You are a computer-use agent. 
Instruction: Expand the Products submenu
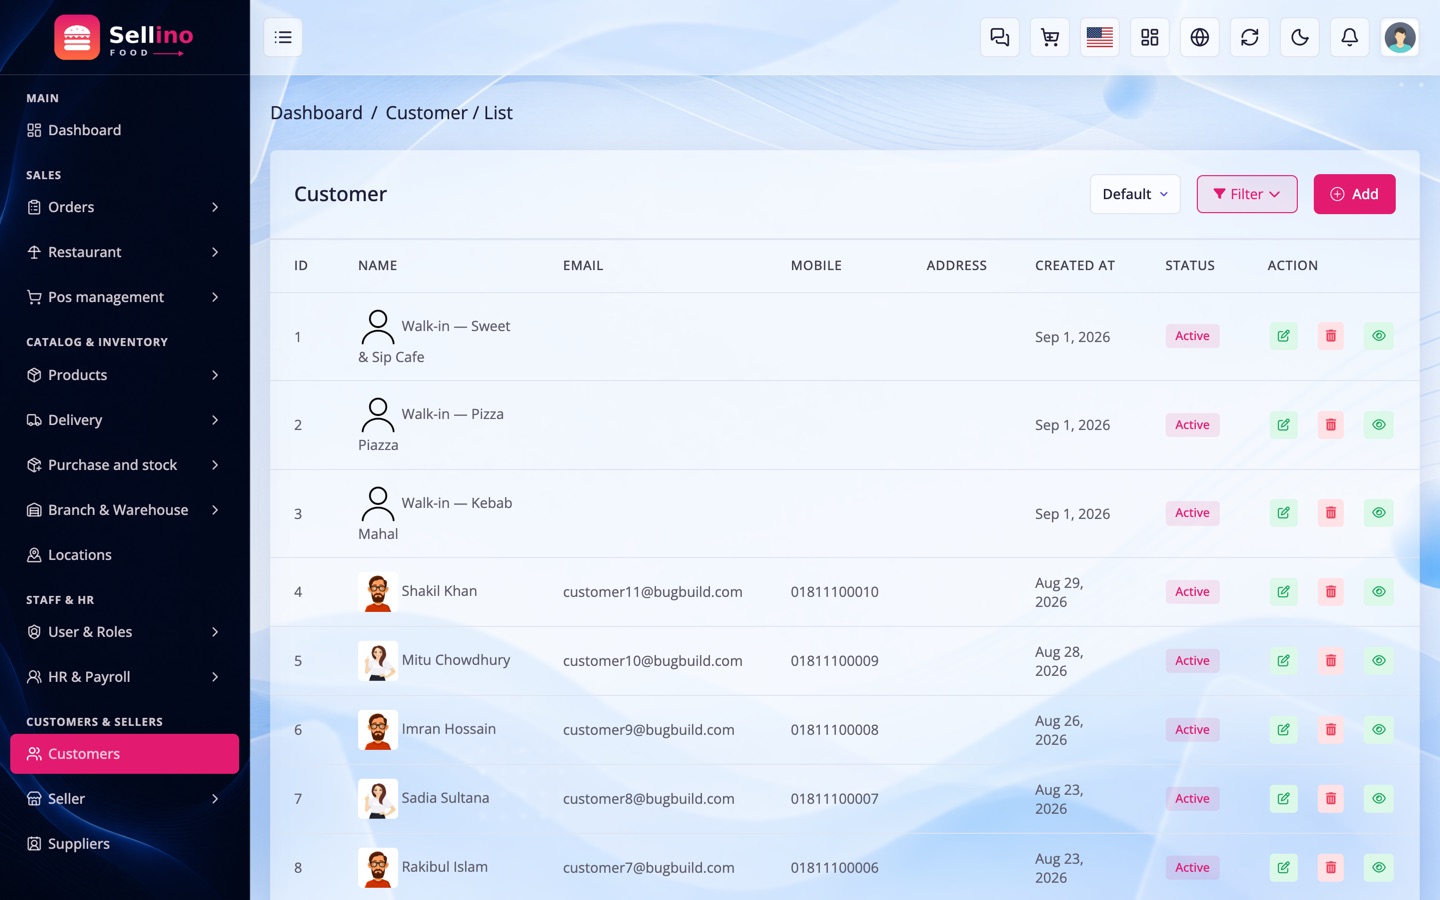pyautogui.click(x=124, y=375)
